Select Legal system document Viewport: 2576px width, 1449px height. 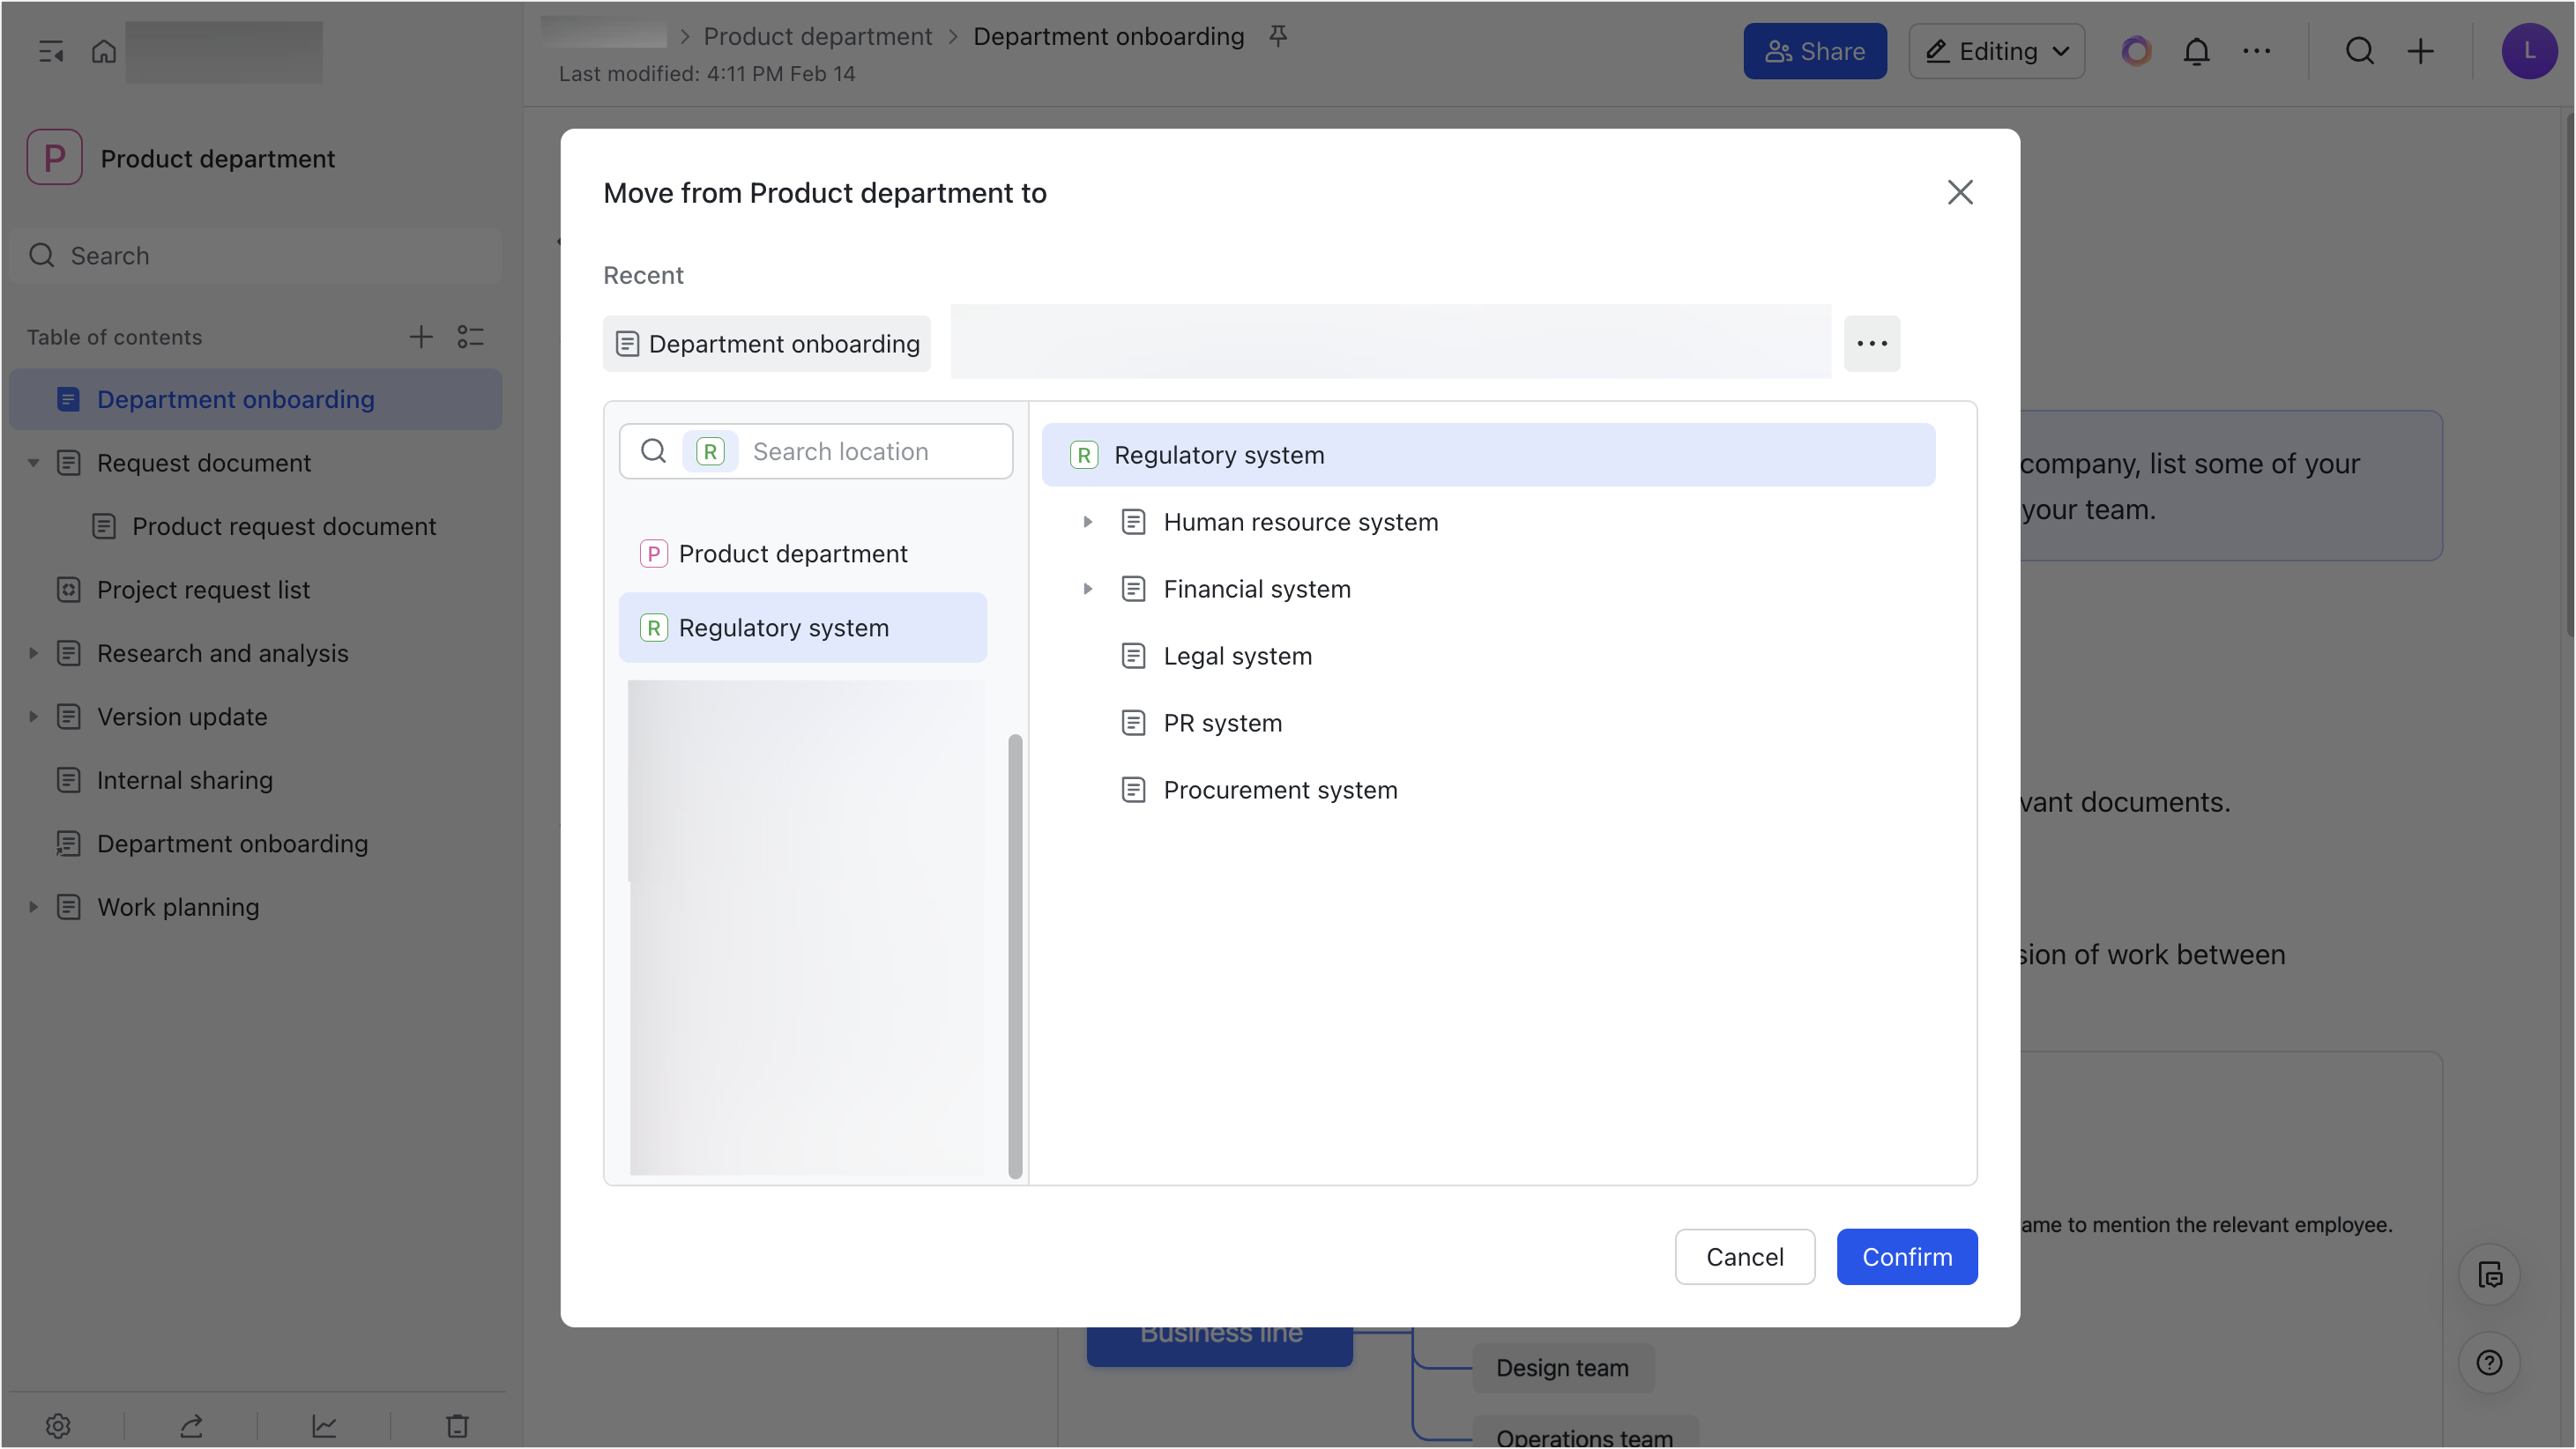(1236, 655)
